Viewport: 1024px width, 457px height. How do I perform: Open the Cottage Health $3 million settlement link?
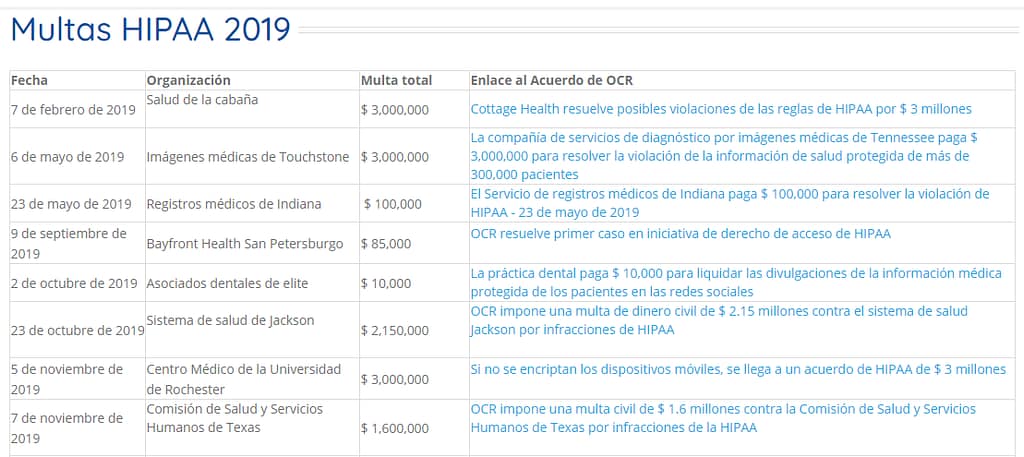(720, 109)
